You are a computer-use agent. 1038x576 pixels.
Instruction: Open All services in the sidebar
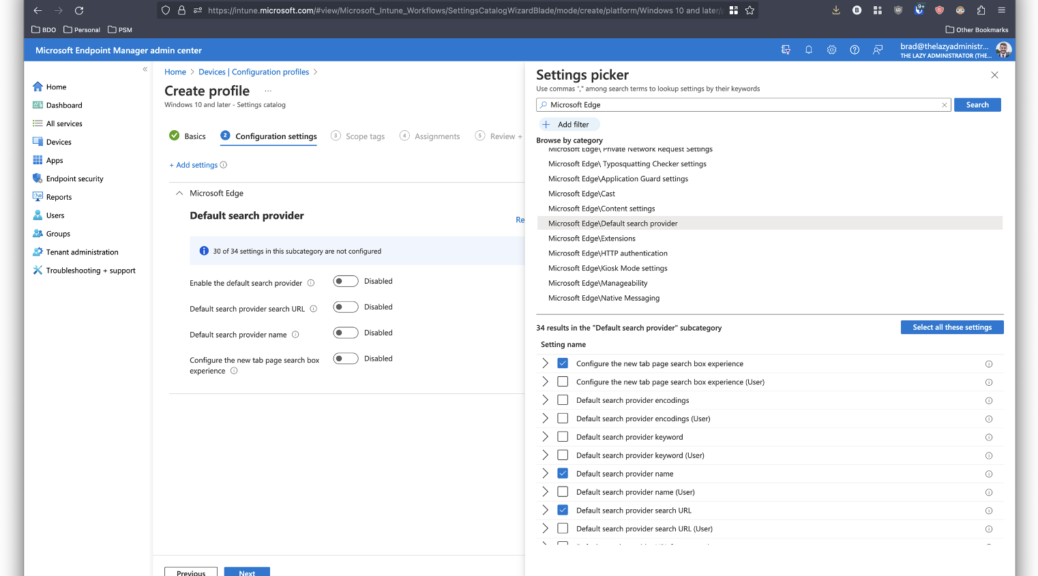[64, 124]
